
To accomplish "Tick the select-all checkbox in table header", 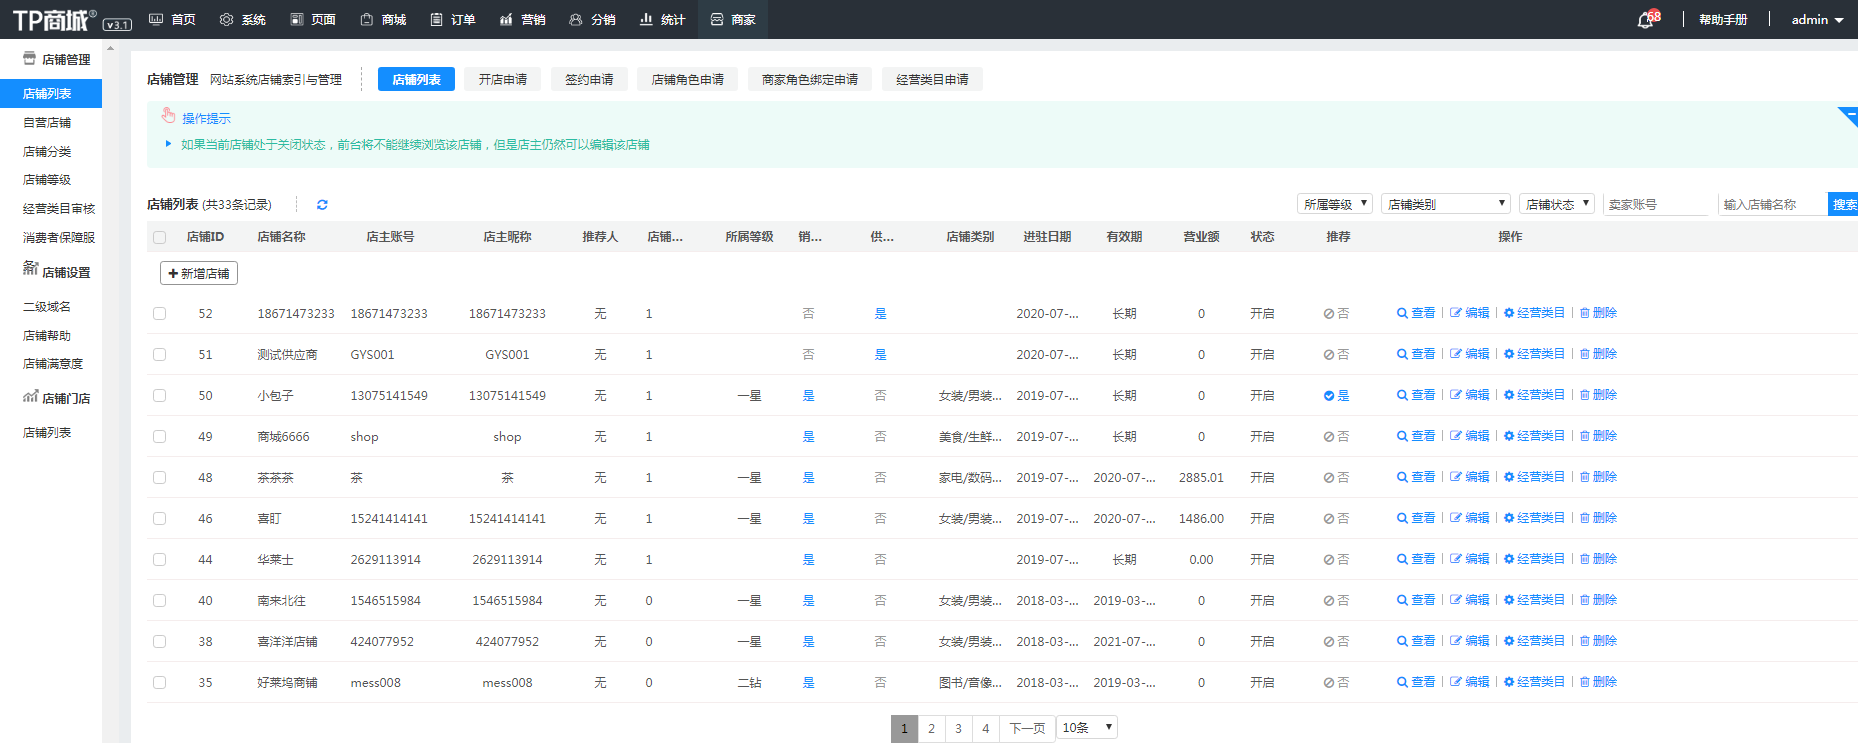I will [x=160, y=238].
